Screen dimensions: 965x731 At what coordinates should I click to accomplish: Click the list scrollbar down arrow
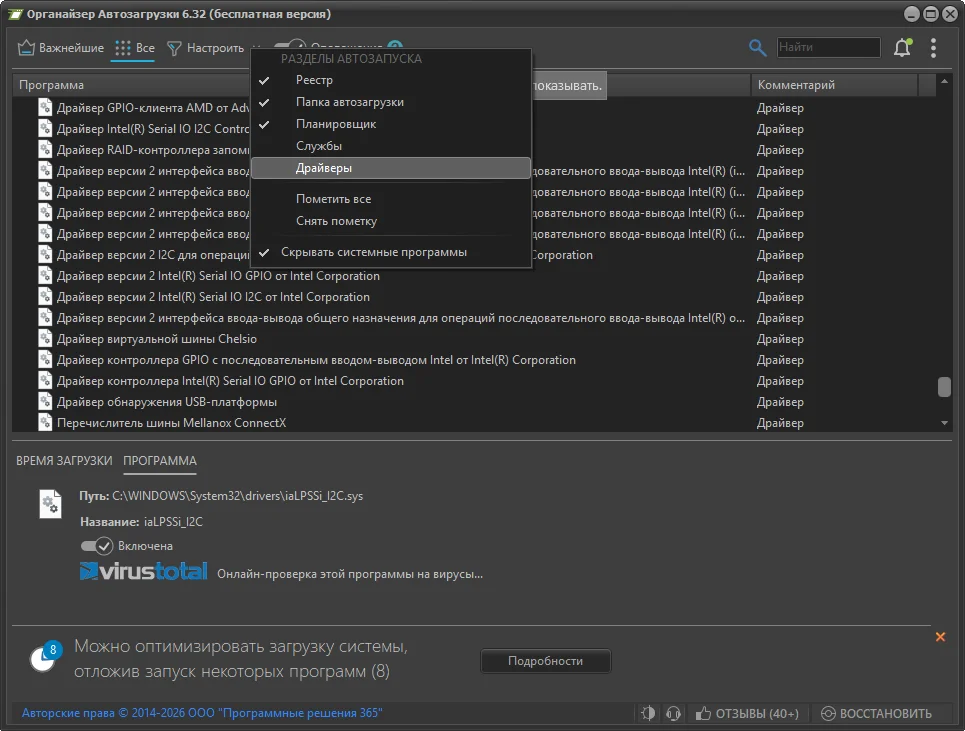click(x=944, y=423)
